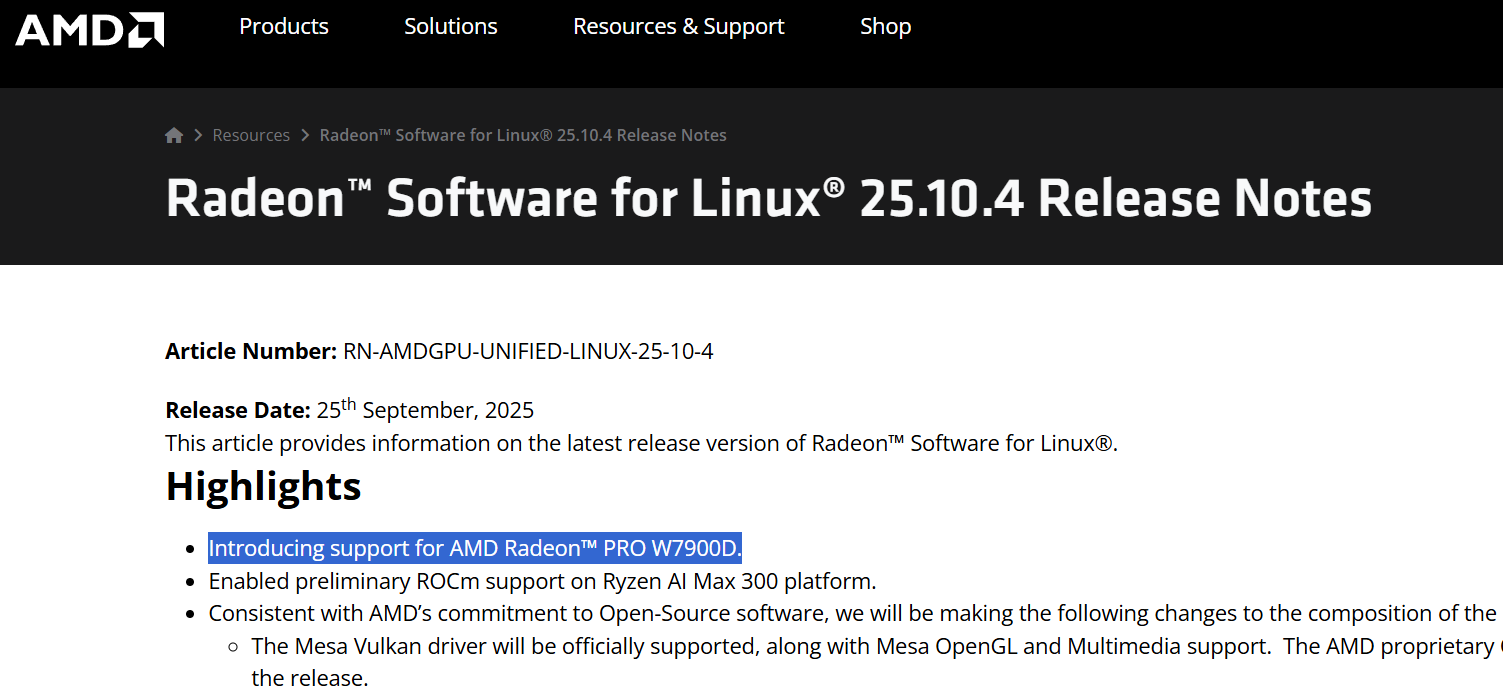Open the Shop menu

(885, 27)
